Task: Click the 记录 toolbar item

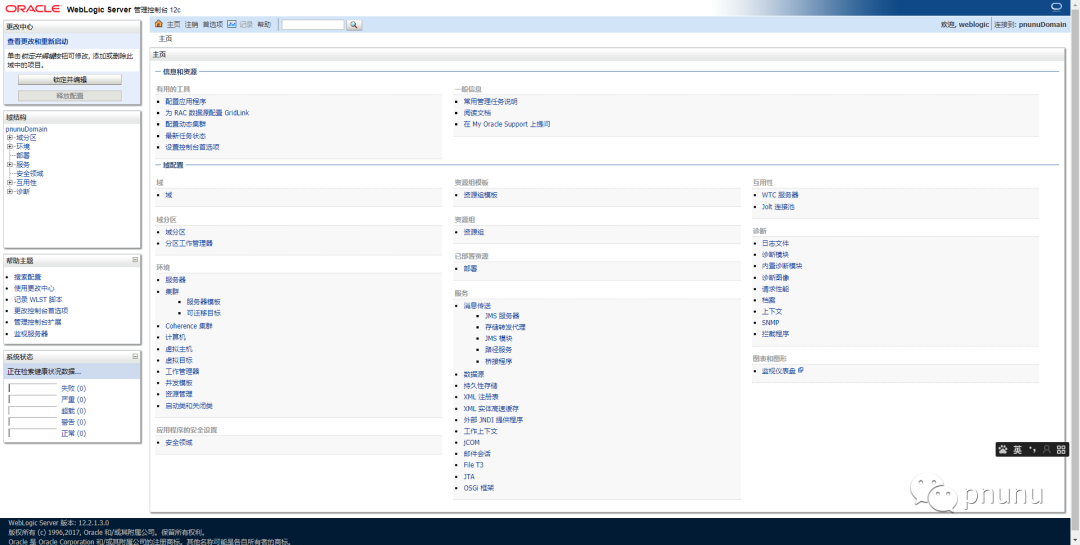Action: coord(246,24)
